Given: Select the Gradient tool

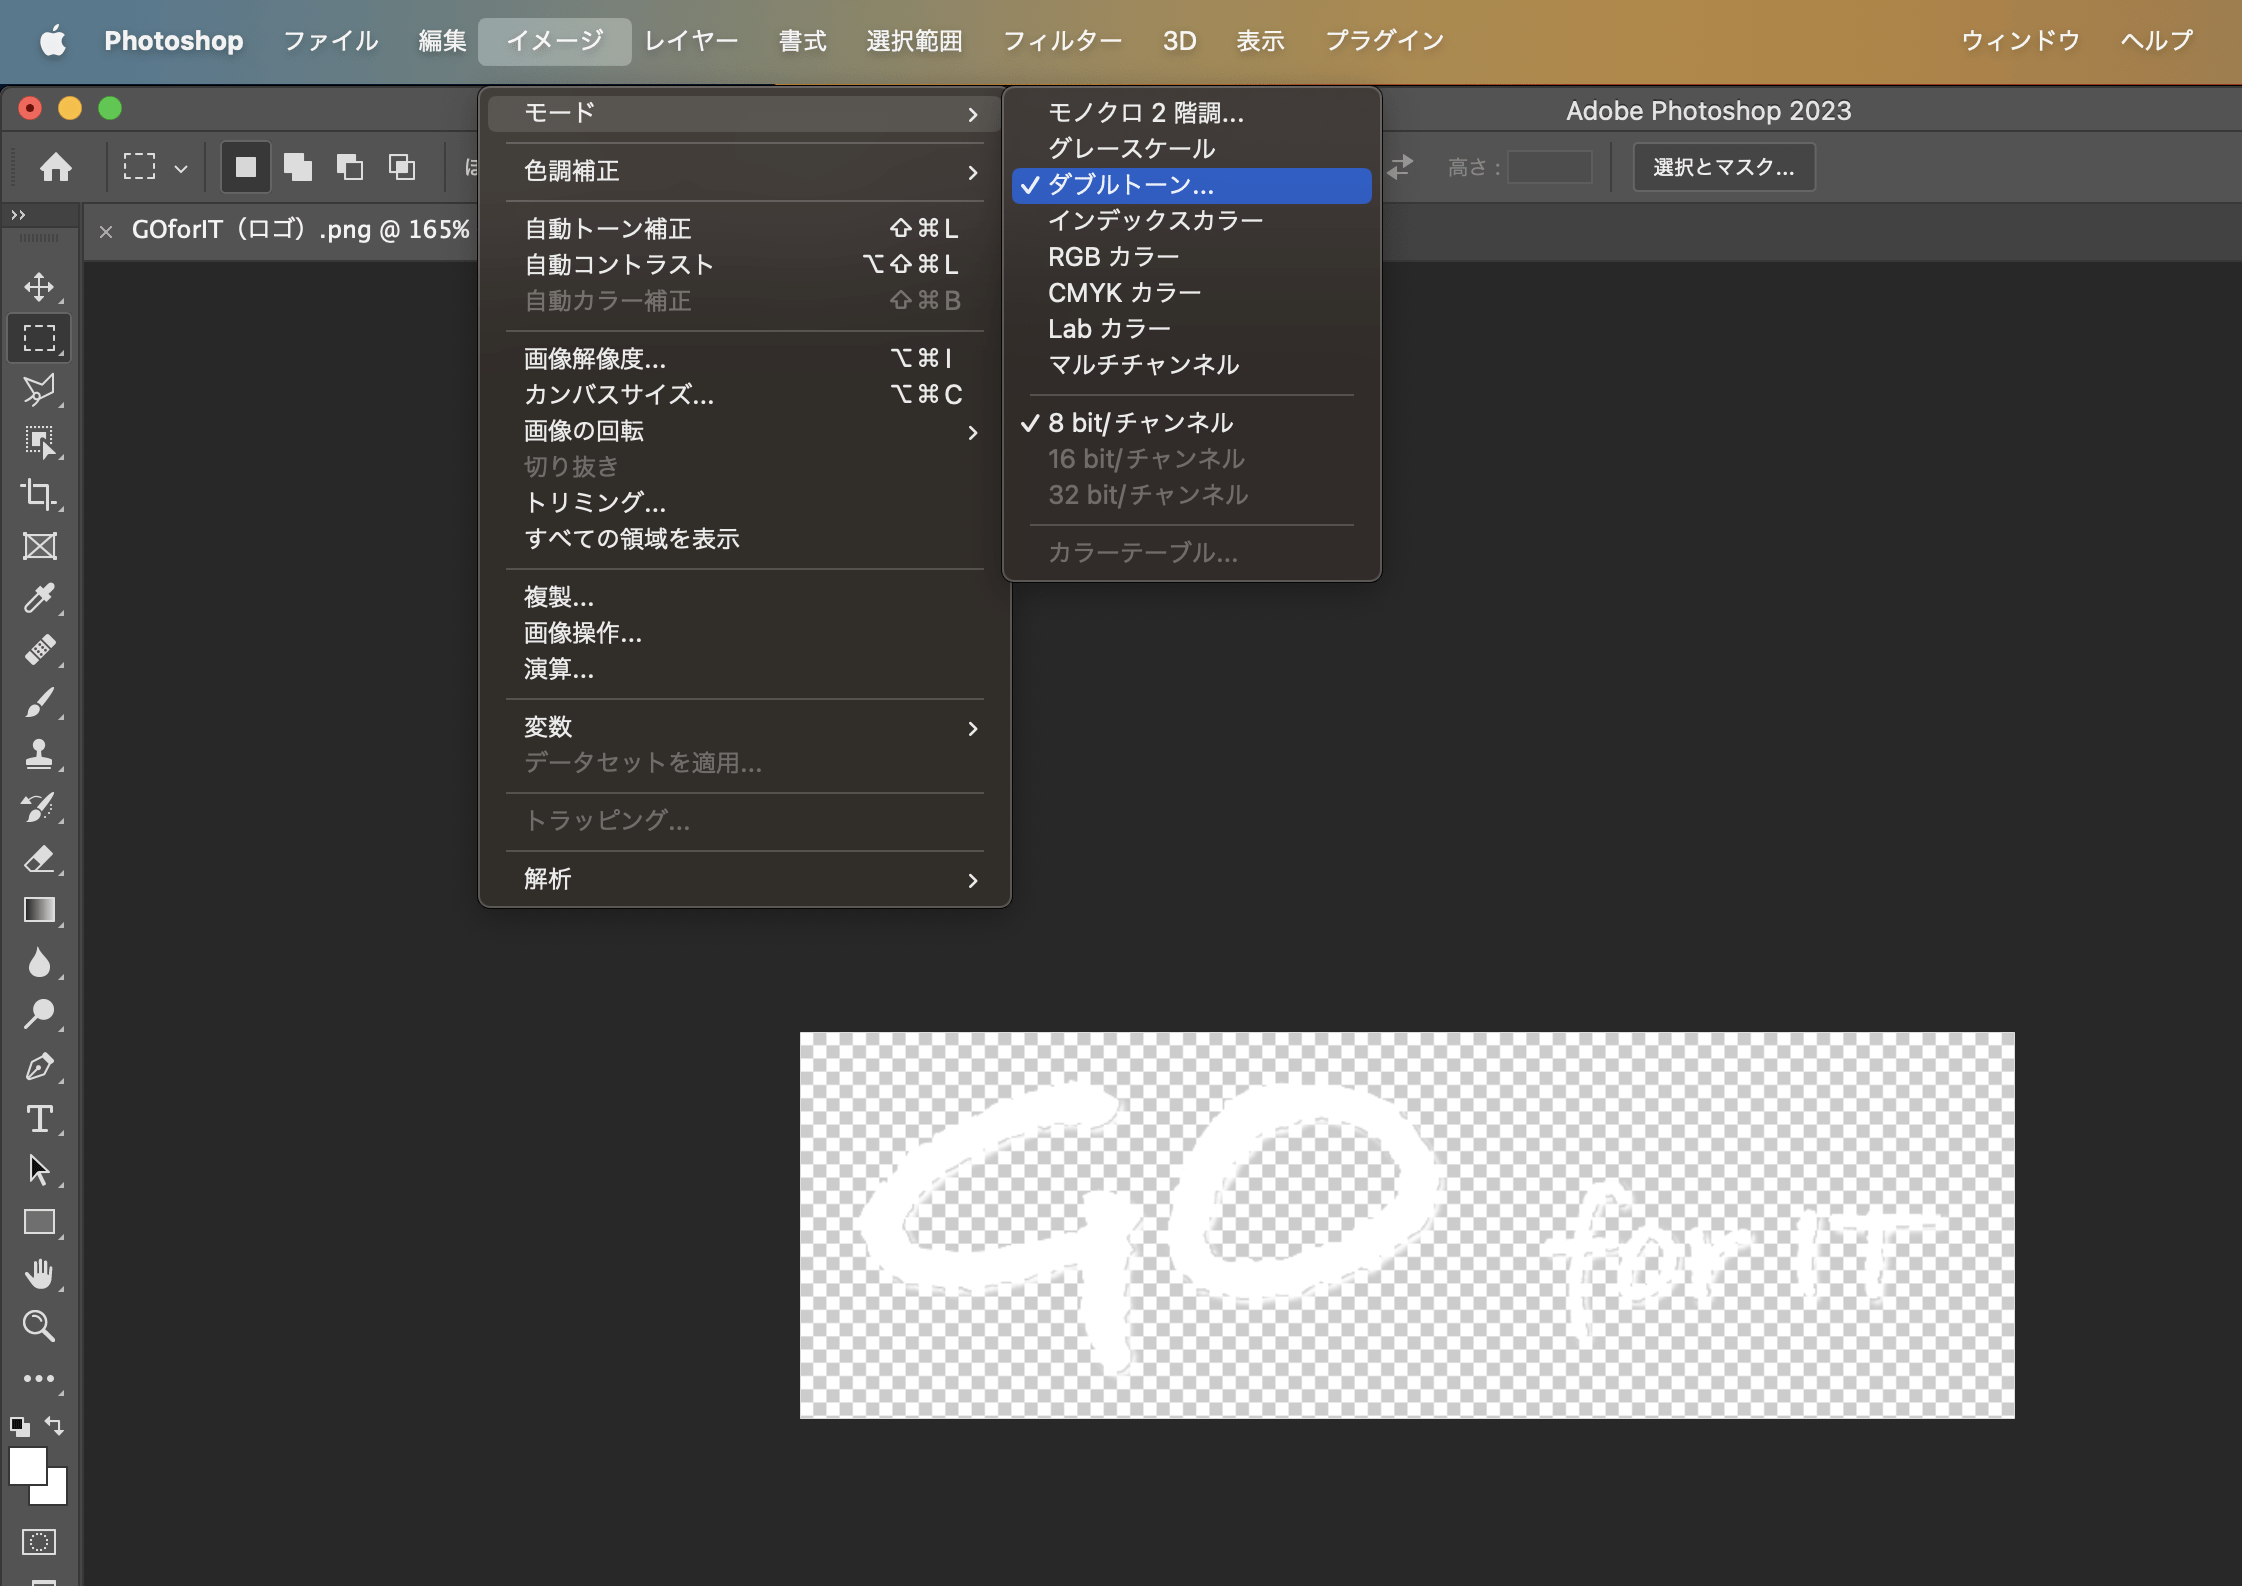Looking at the screenshot, I should pos(39,910).
